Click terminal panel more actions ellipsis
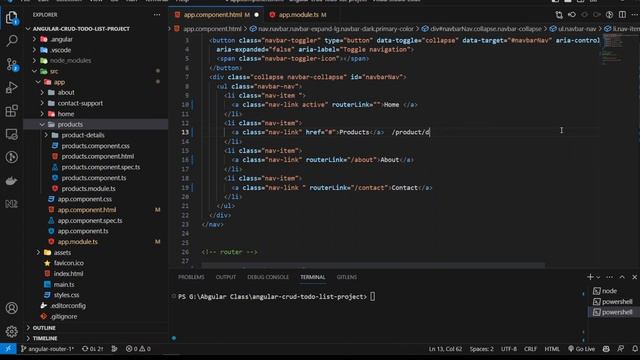 tap(609, 277)
